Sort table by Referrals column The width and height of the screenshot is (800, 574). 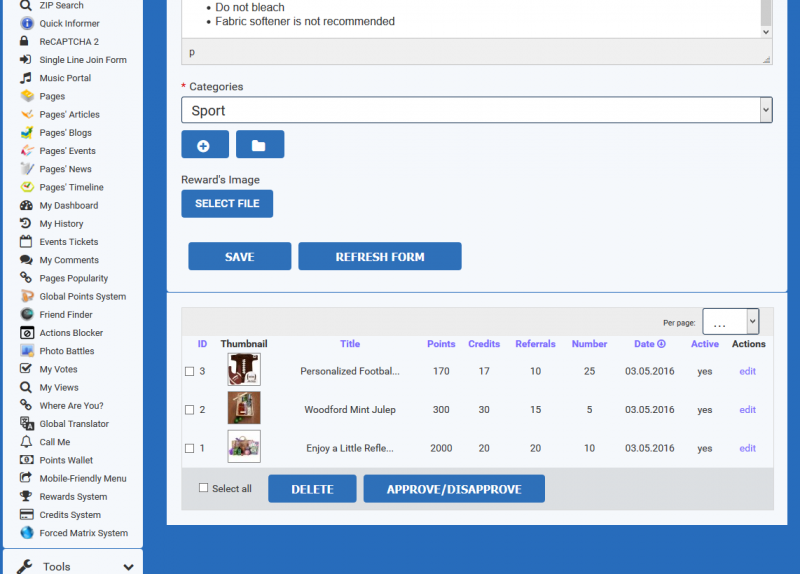coord(535,344)
